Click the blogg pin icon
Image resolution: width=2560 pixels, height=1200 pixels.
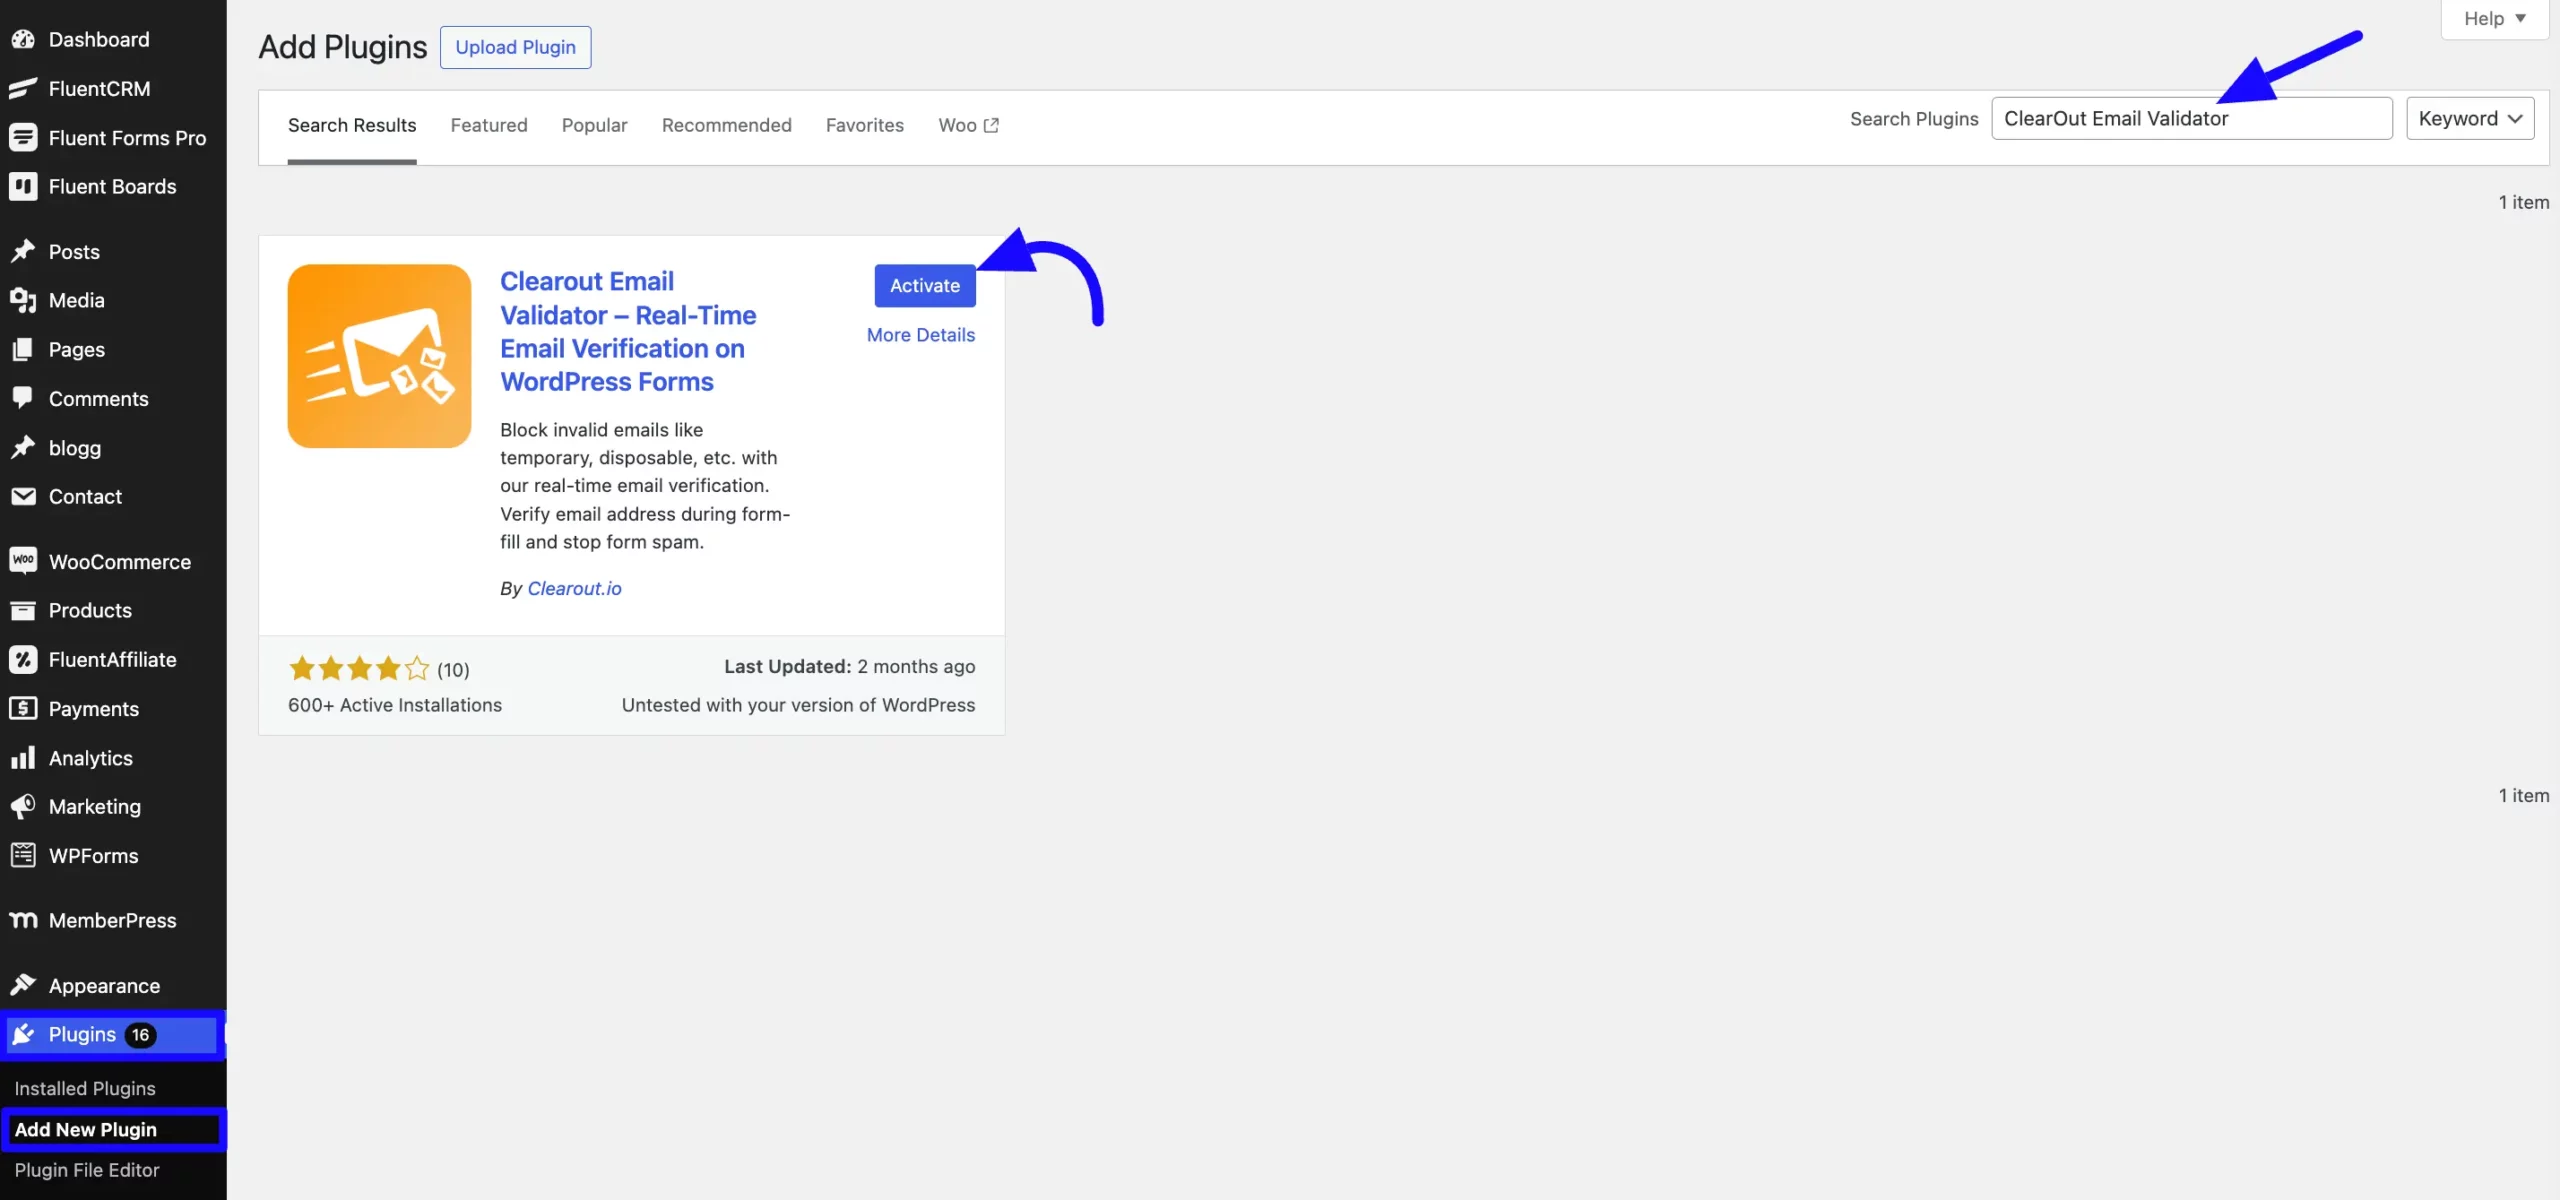coord(23,448)
